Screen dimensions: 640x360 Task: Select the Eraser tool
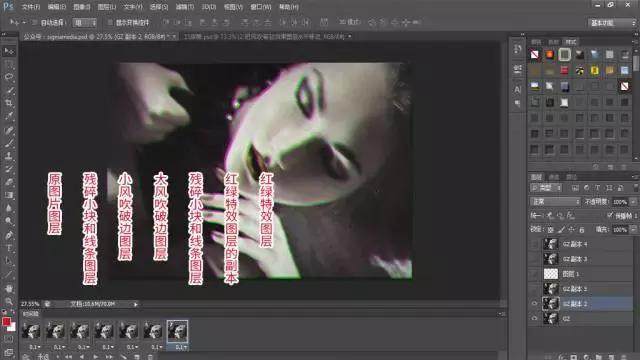[9, 182]
